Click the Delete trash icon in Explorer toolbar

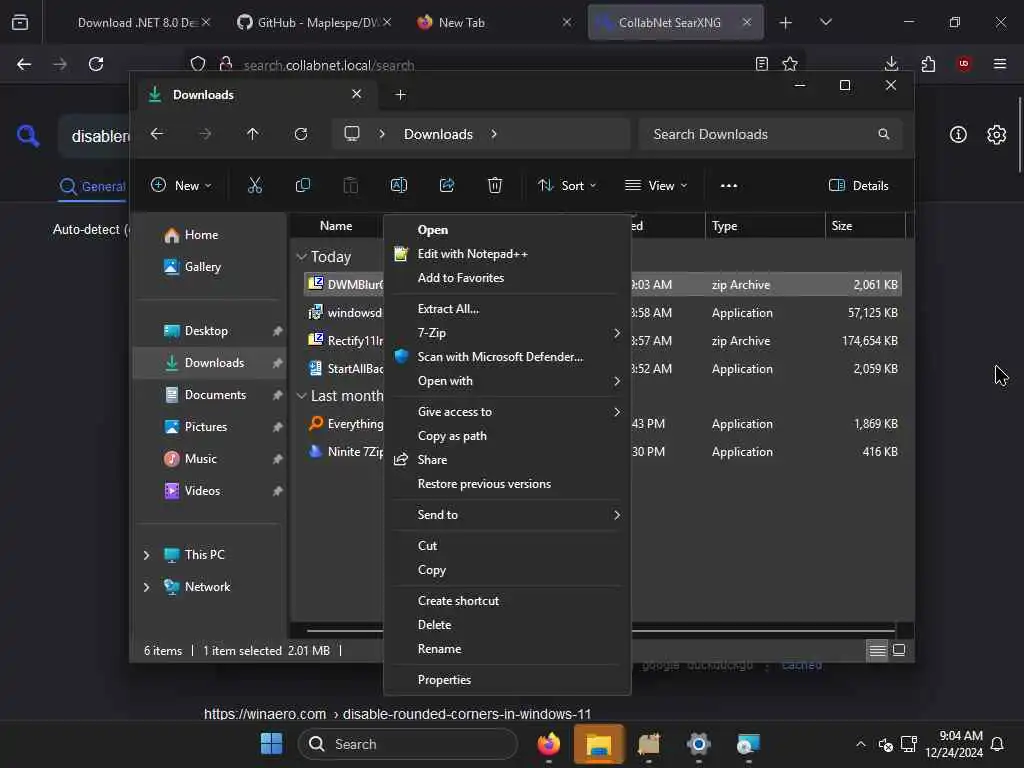495,185
